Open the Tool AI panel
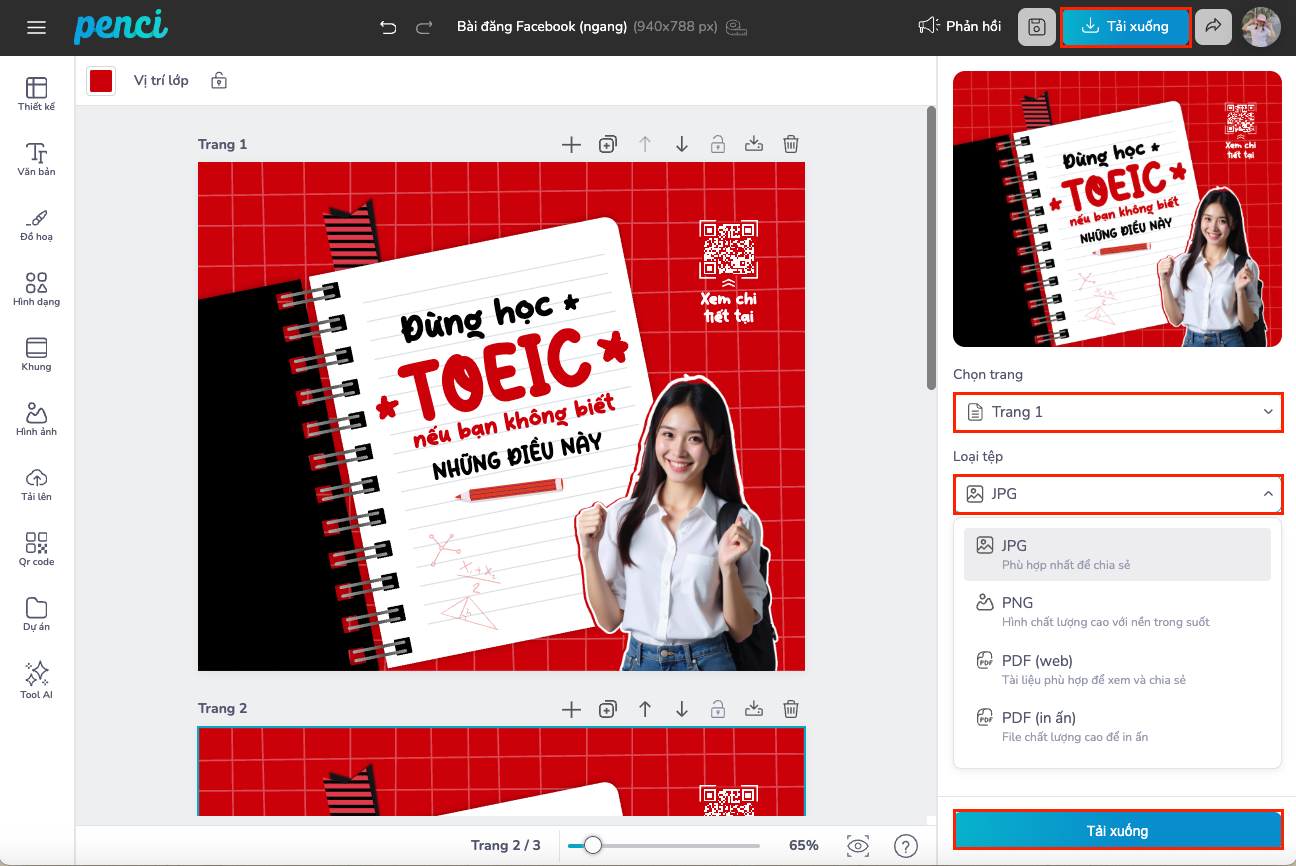Screen dimensions: 1296x866 36,679
